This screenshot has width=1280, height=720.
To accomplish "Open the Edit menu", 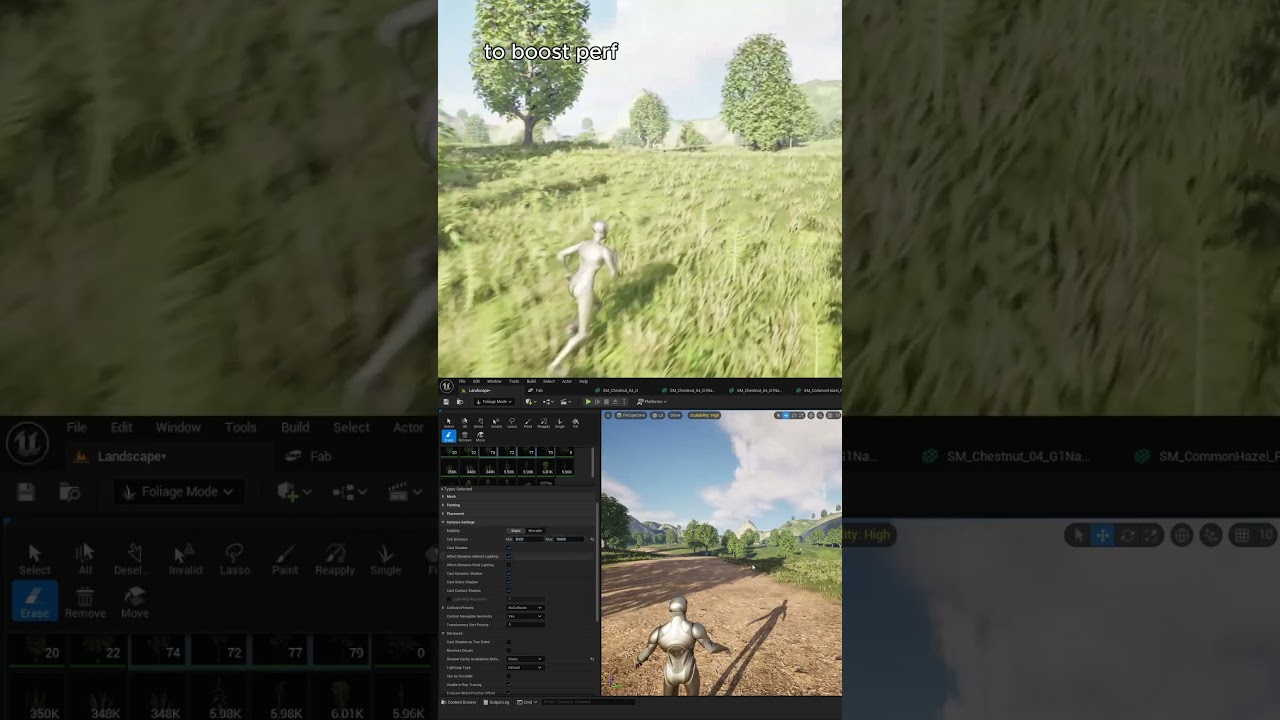I will click(x=476, y=381).
